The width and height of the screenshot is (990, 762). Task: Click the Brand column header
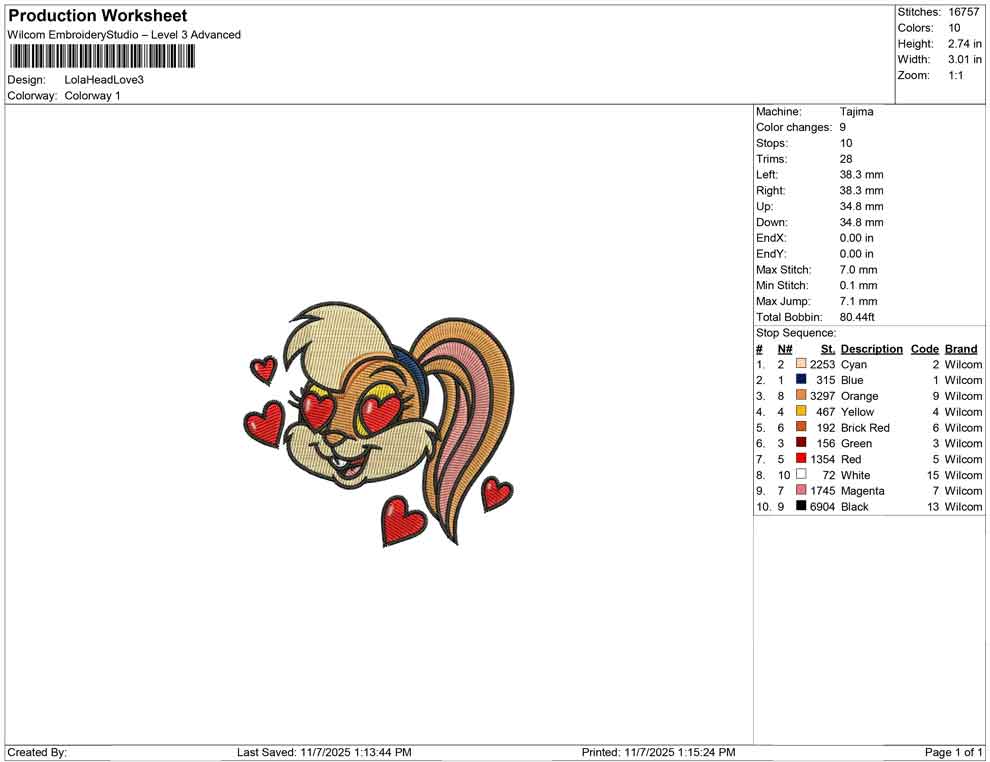[x=961, y=349]
